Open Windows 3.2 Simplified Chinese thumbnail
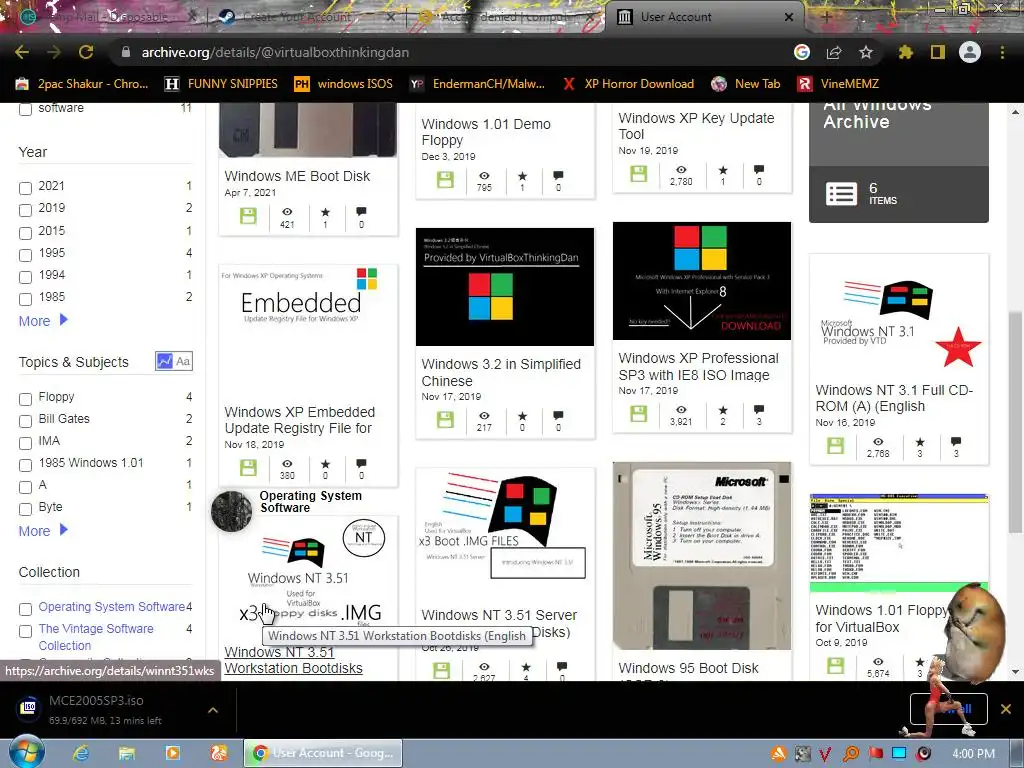Screen dimensions: 1024x768 (x=505, y=287)
